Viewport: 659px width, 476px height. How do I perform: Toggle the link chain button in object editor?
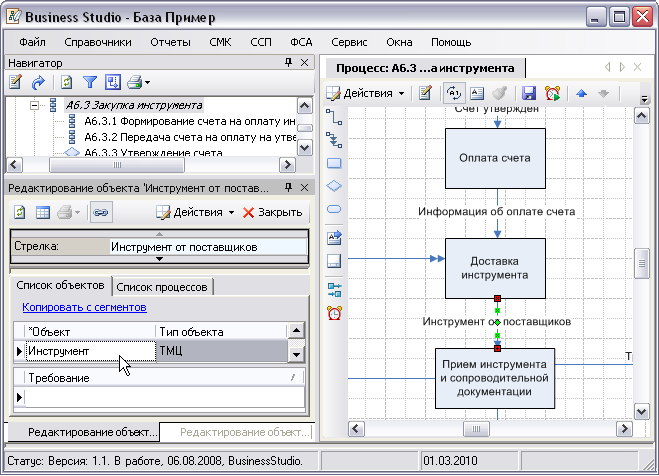[x=101, y=212]
